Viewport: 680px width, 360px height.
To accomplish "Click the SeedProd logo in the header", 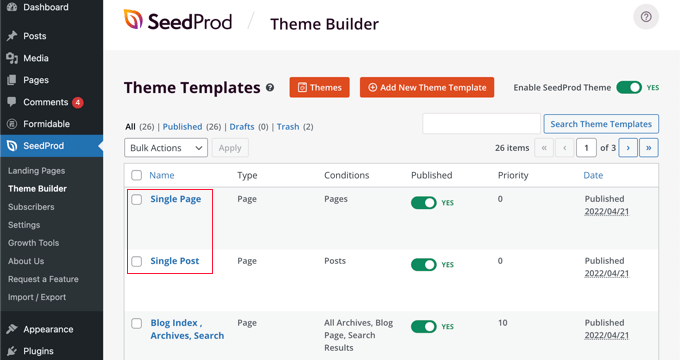I will (178, 21).
